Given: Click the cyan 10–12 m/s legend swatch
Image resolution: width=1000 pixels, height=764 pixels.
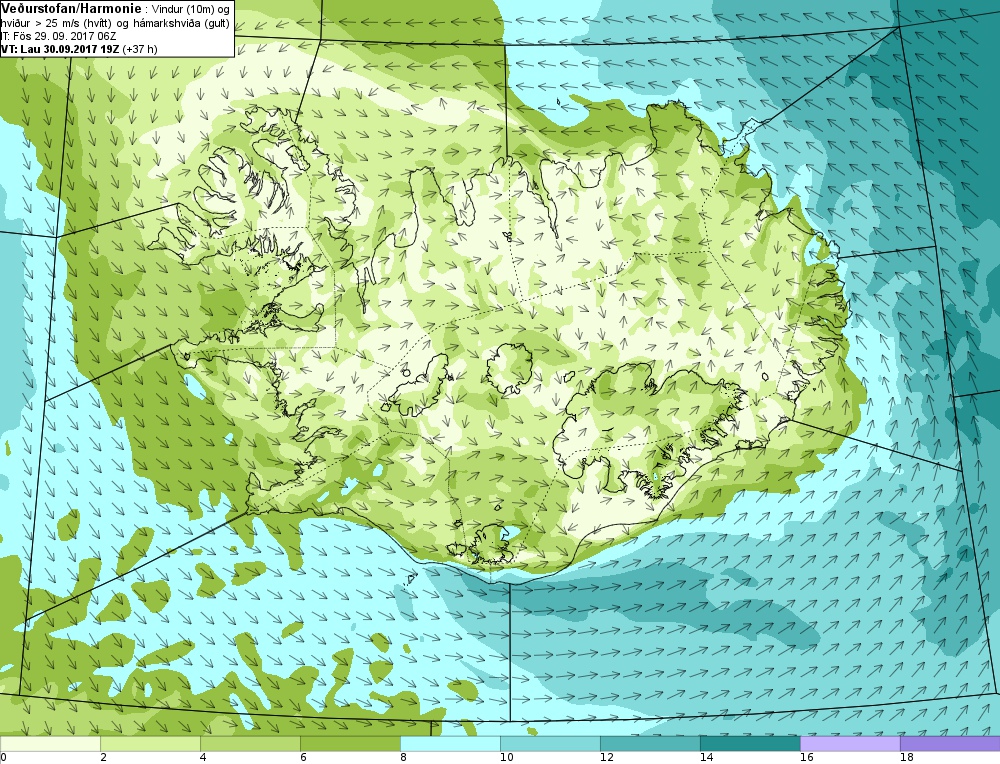Looking at the screenshot, I should click(550, 744).
